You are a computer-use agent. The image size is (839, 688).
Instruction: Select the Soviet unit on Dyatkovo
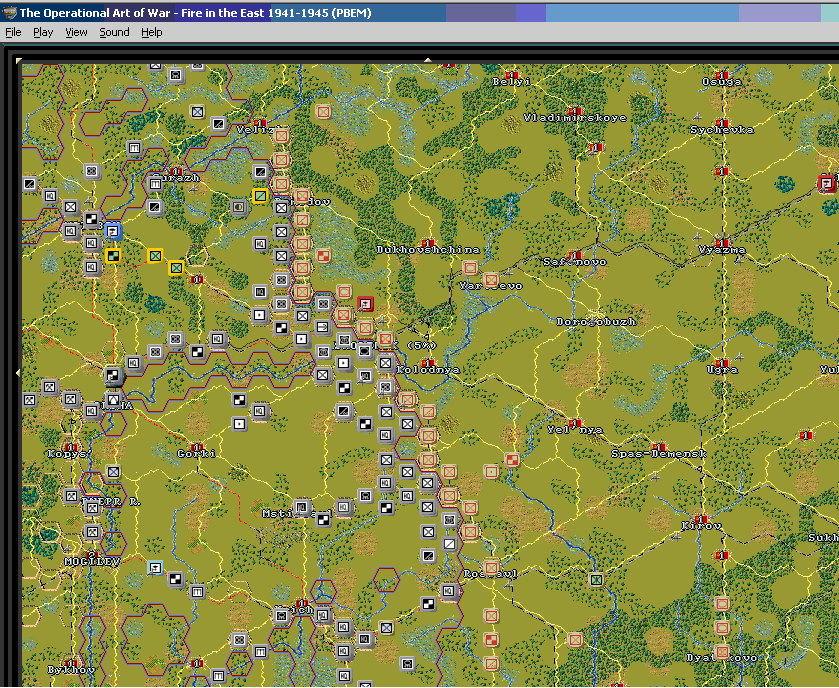[722, 652]
